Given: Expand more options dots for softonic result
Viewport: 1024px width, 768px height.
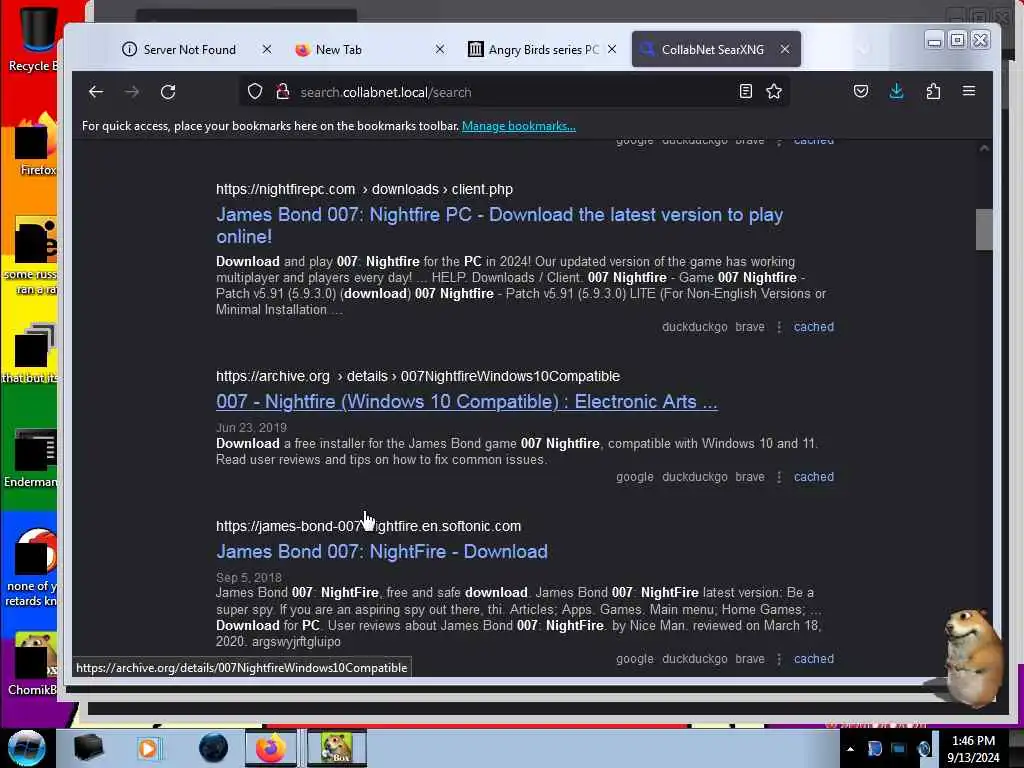Looking at the screenshot, I should pyautogui.click(x=779, y=658).
